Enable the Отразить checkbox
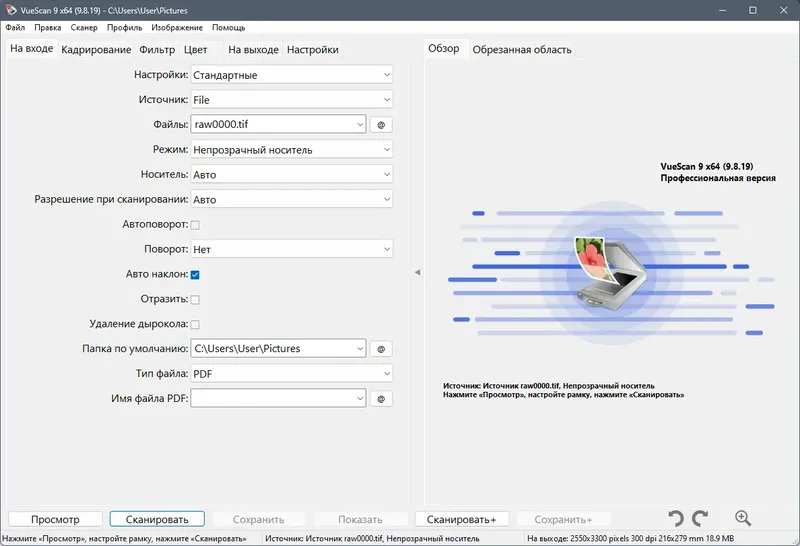 click(195, 300)
